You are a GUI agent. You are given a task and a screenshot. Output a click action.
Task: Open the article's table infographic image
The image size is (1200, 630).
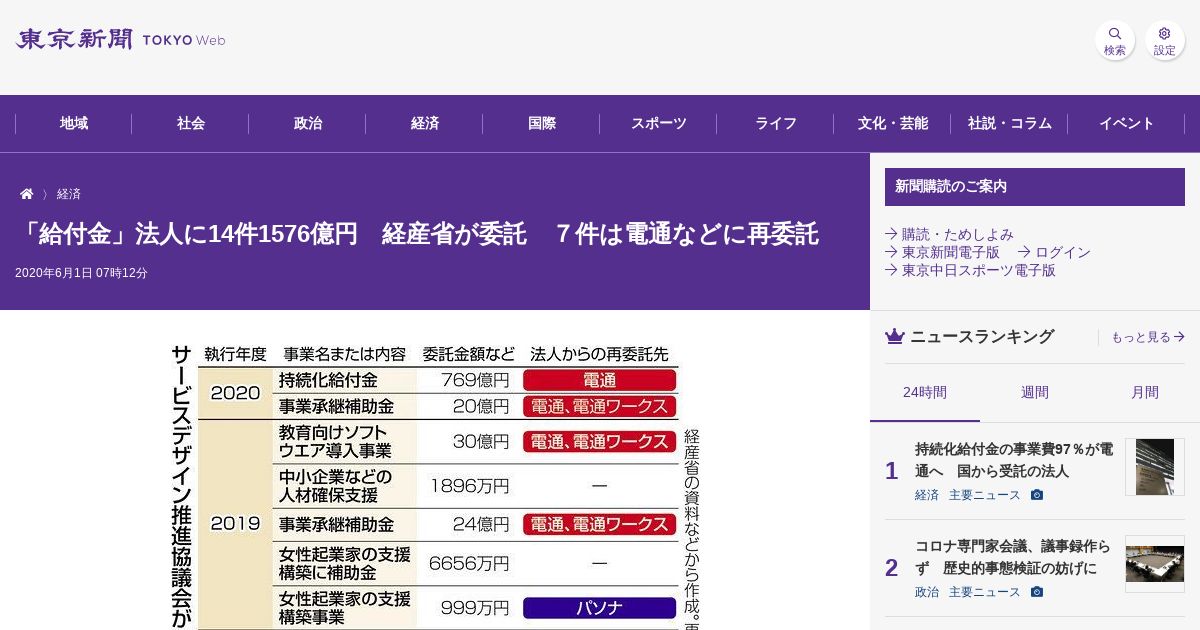click(435, 487)
